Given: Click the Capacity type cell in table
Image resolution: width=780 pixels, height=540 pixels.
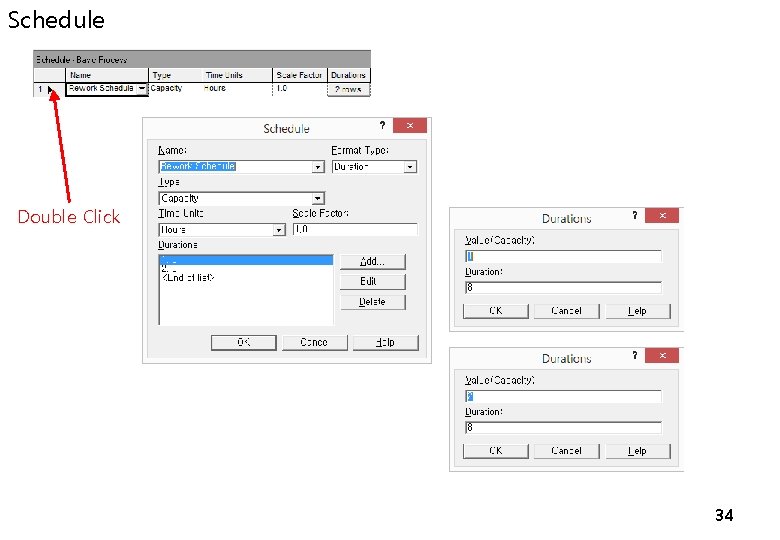Looking at the screenshot, I should pos(176,89).
